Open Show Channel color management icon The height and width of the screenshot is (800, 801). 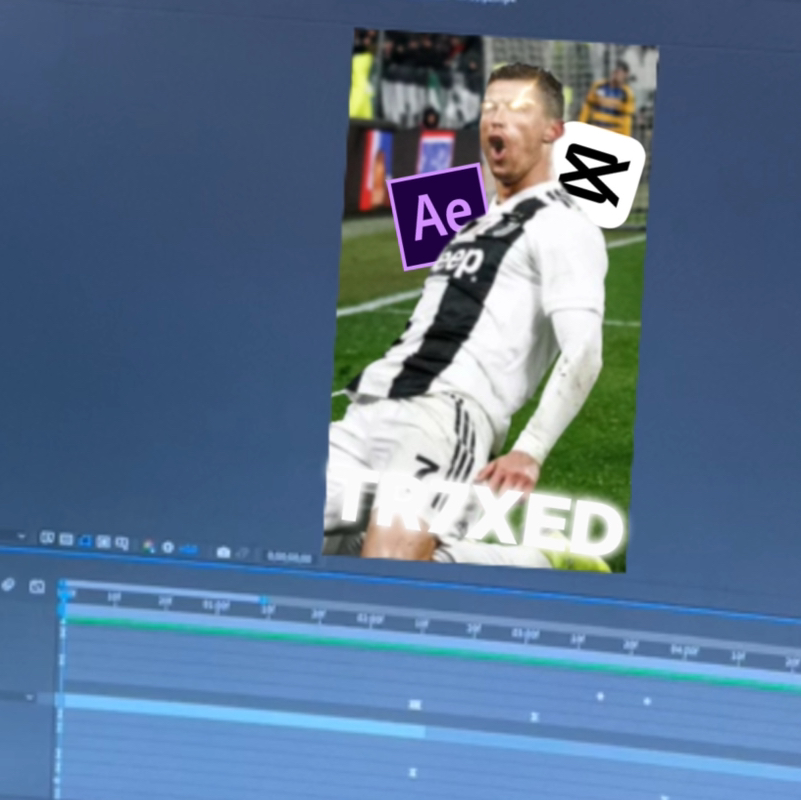(x=149, y=546)
